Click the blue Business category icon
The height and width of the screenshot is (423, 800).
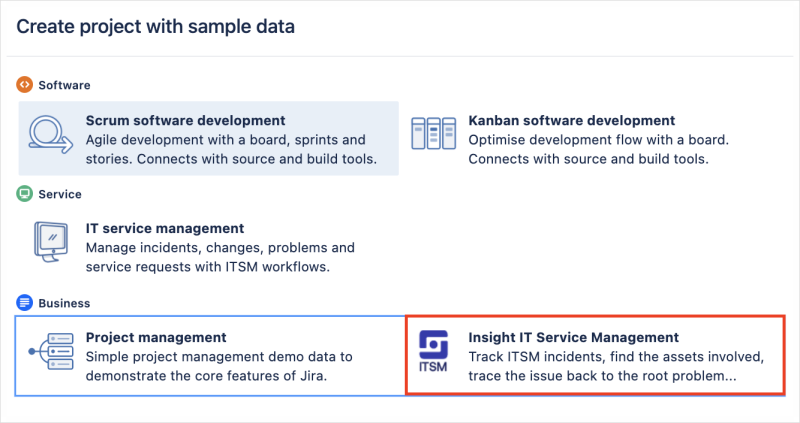[25, 302]
